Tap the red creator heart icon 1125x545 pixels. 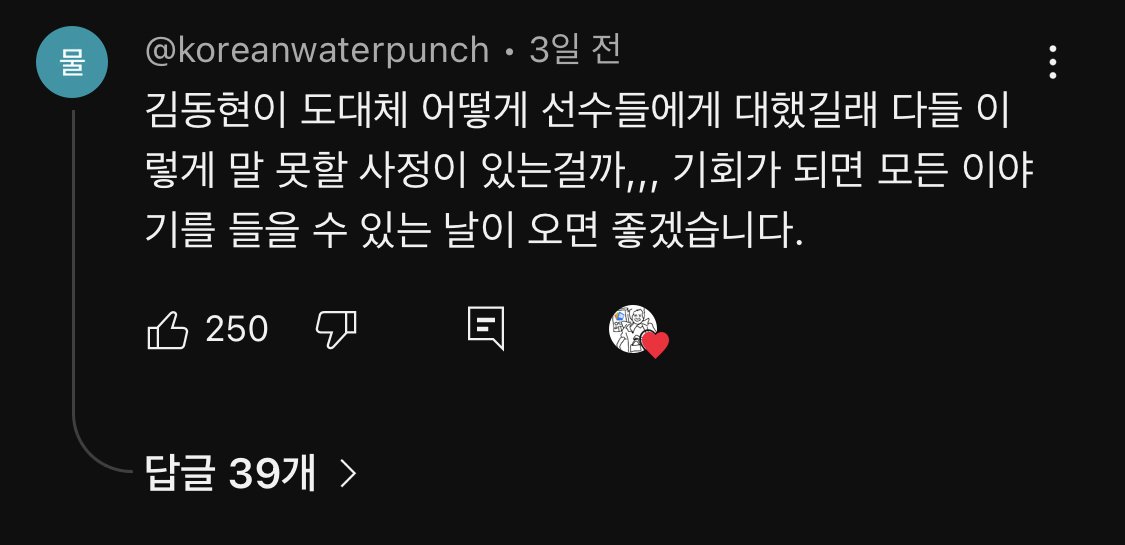[654, 346]
